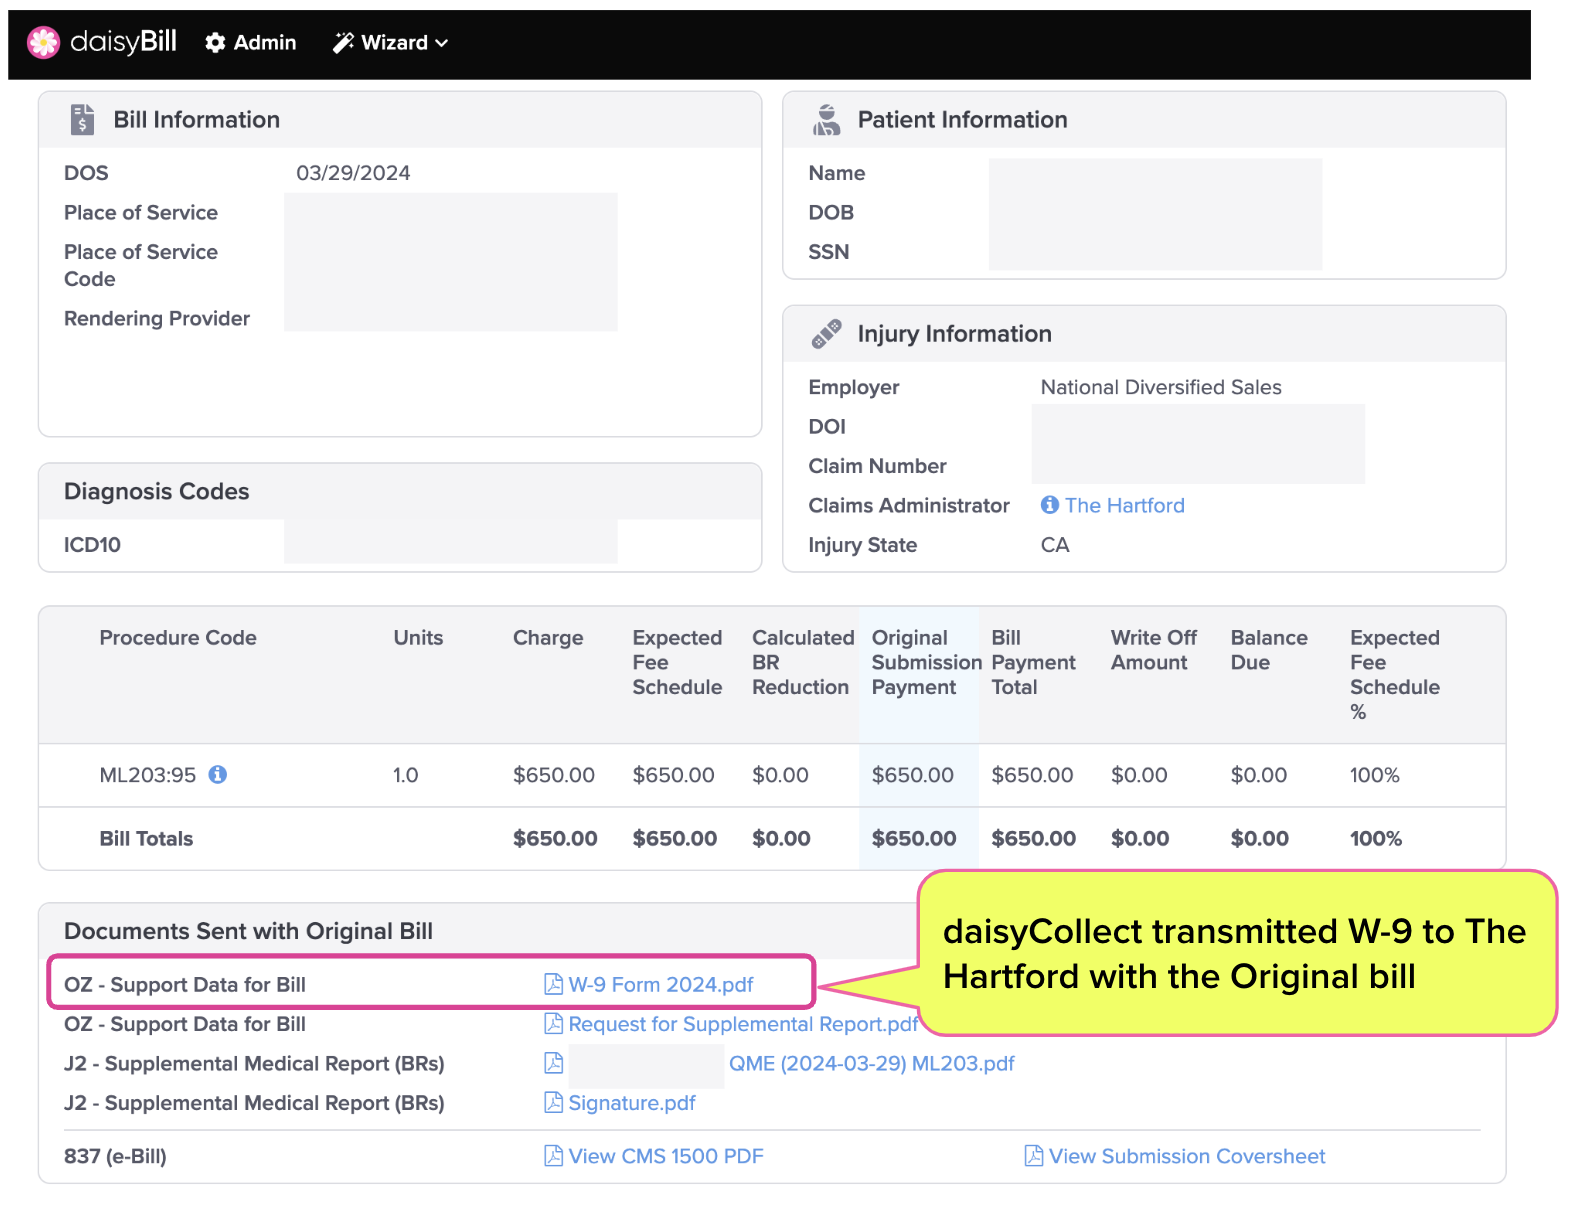1576x1208 pixels.
Task: Click the Claim Number label
Action: (877, 466)
